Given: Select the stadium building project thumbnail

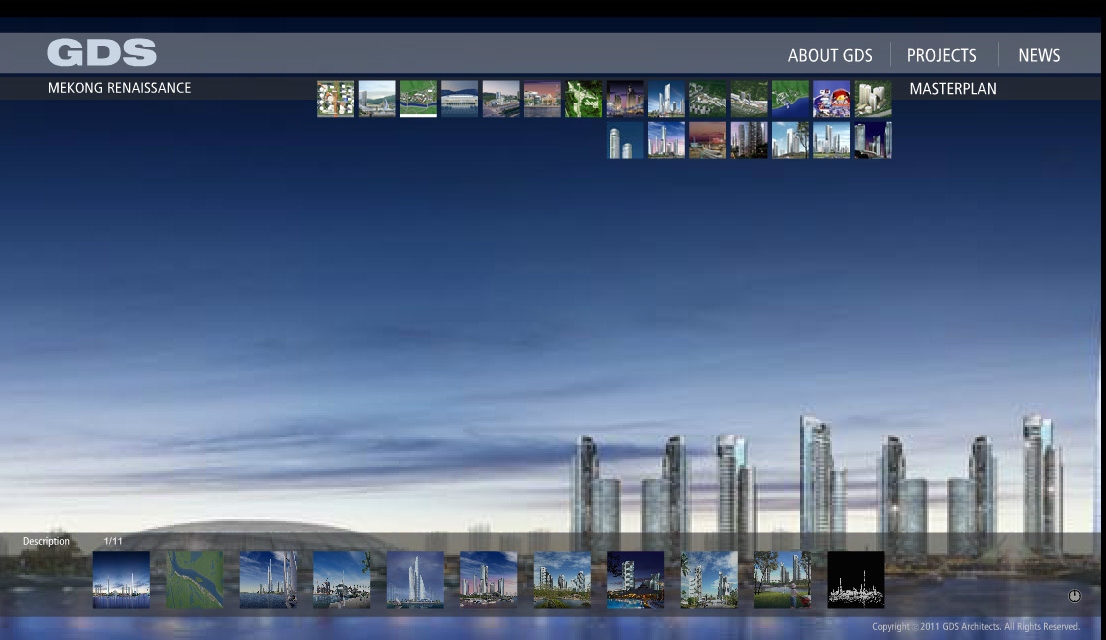Looking at the screenshot, I should point(459,99).
